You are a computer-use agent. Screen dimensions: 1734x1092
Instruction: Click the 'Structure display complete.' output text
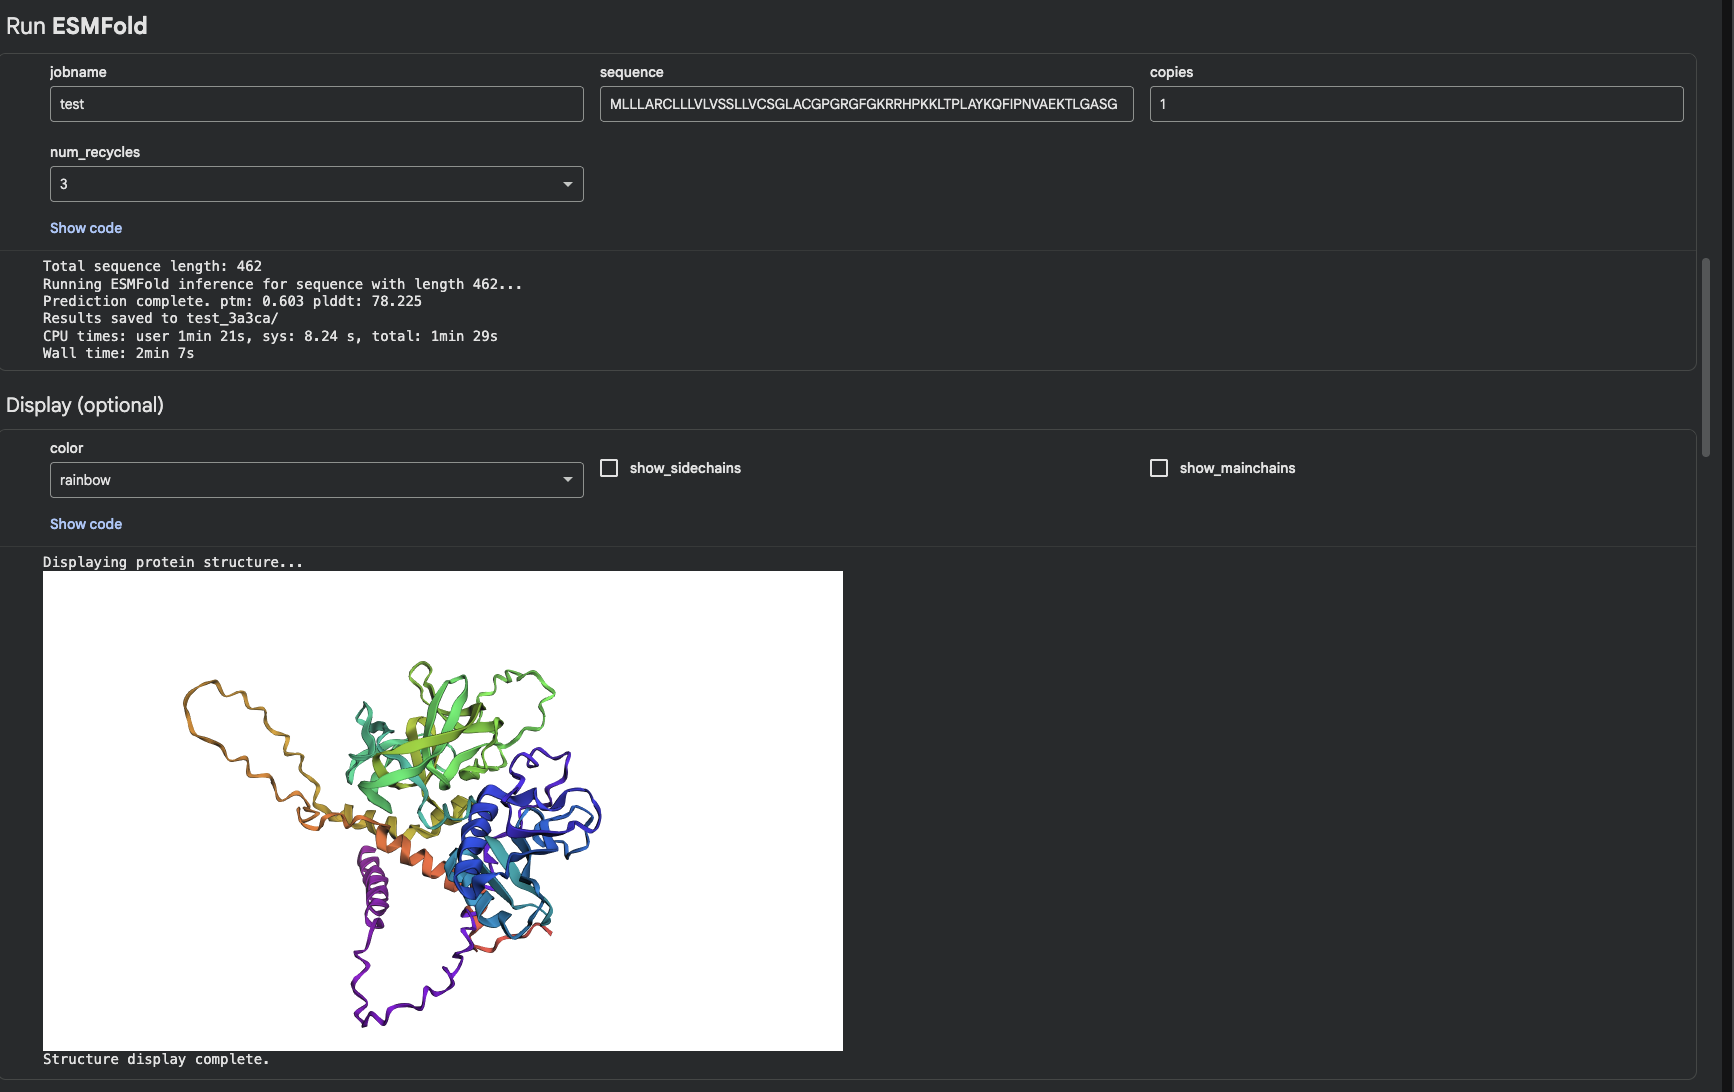point(156,1059)
